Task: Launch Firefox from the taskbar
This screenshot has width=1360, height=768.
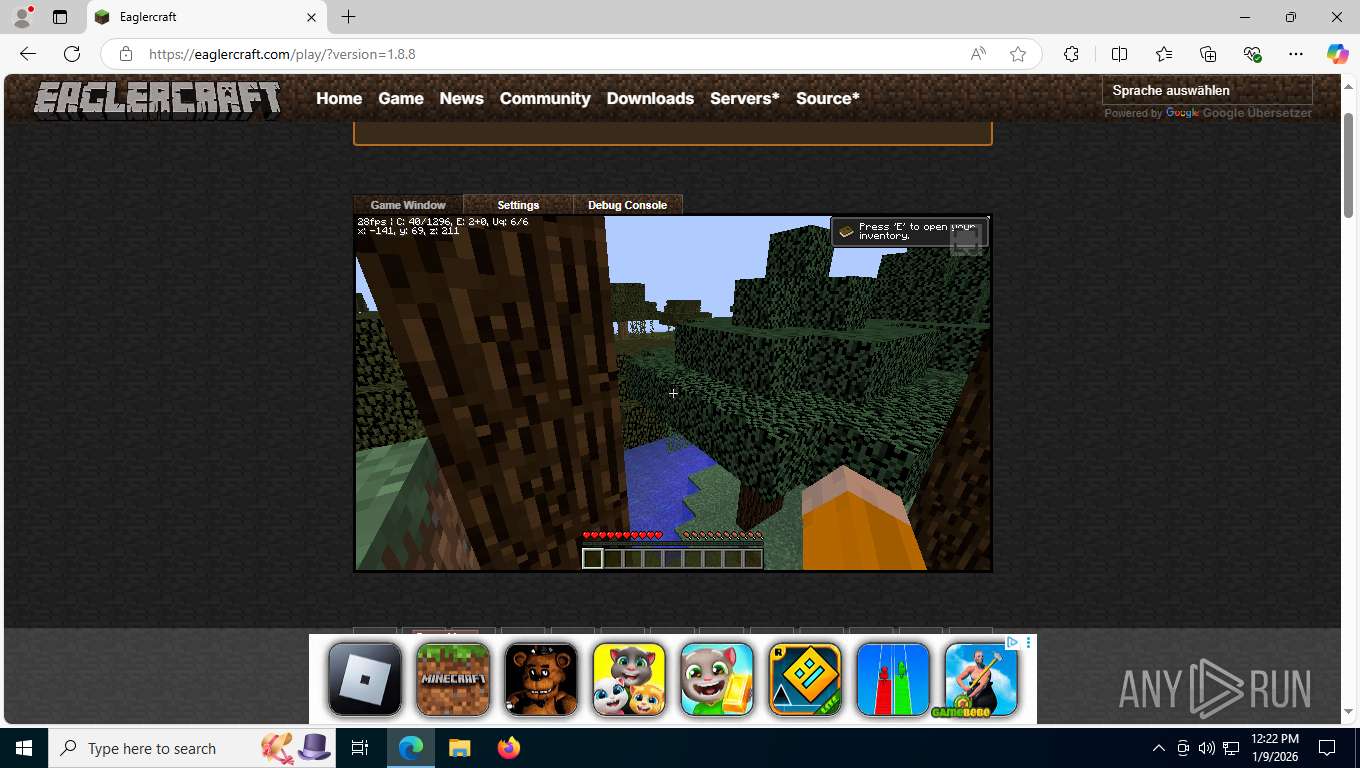Action: (509, 748)
